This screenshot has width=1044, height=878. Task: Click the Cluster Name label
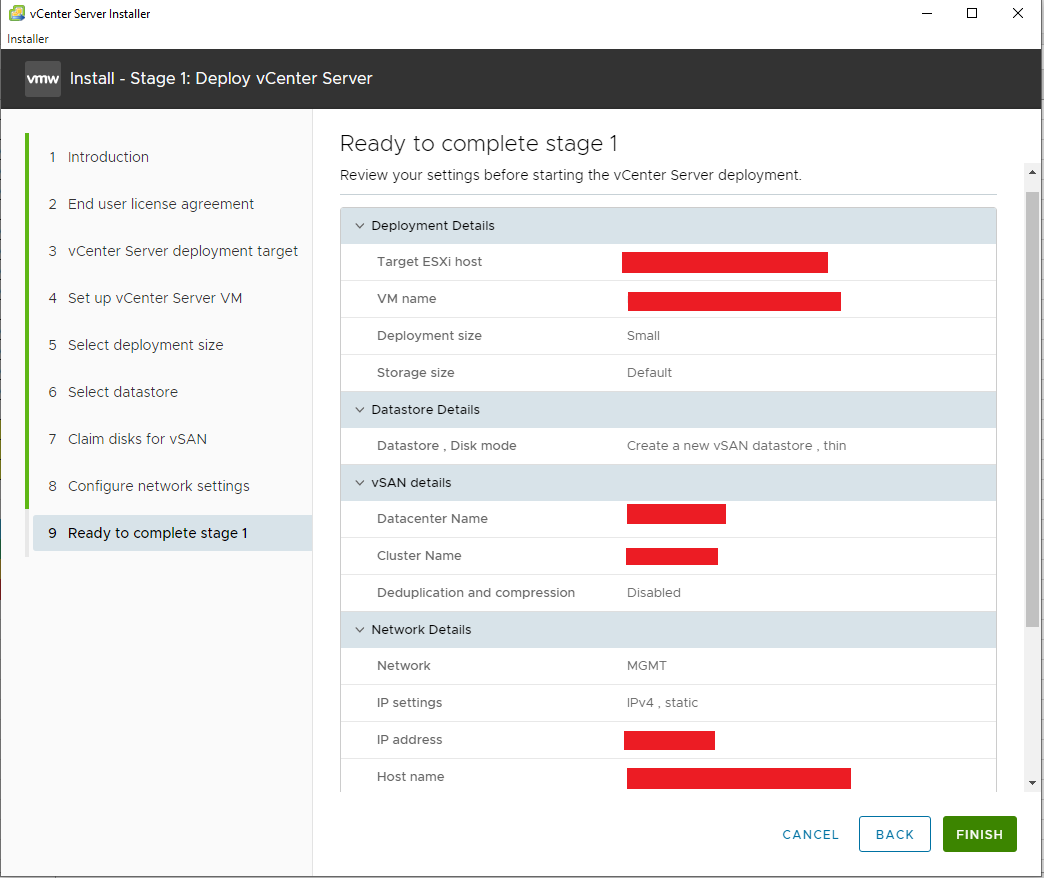[x=419, y=556]
